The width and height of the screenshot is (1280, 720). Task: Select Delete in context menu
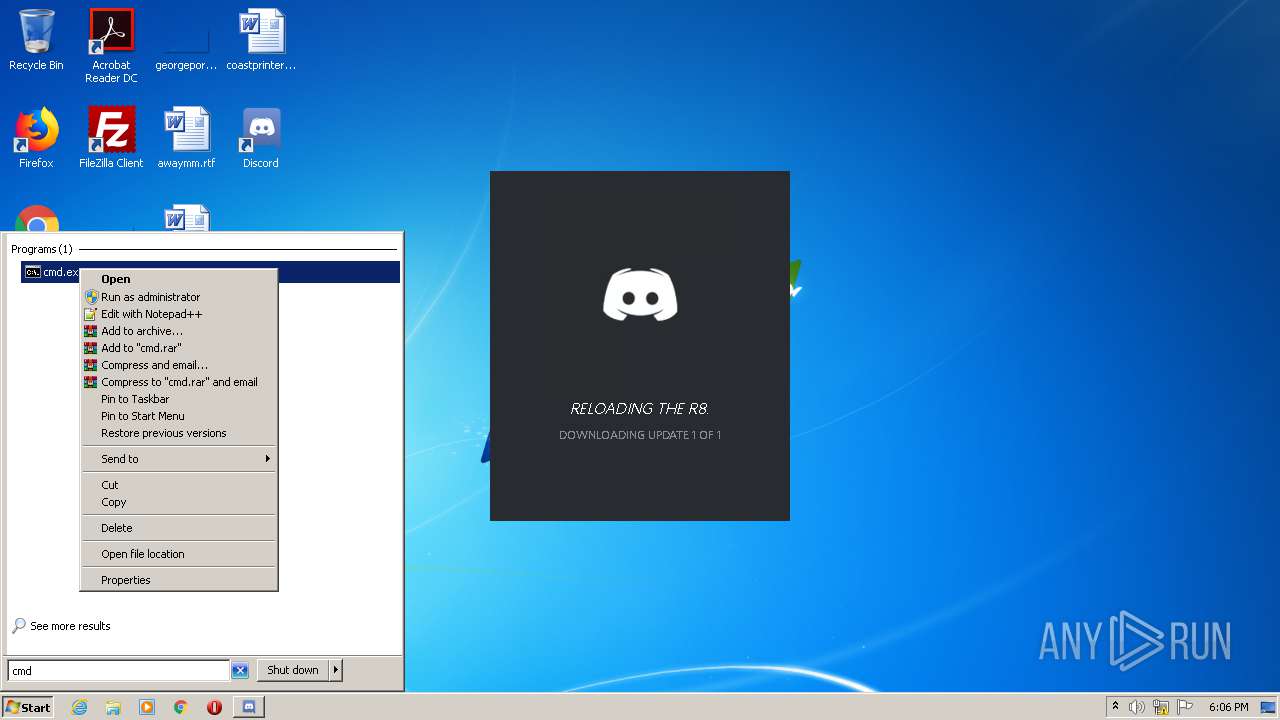pos(179,528)
